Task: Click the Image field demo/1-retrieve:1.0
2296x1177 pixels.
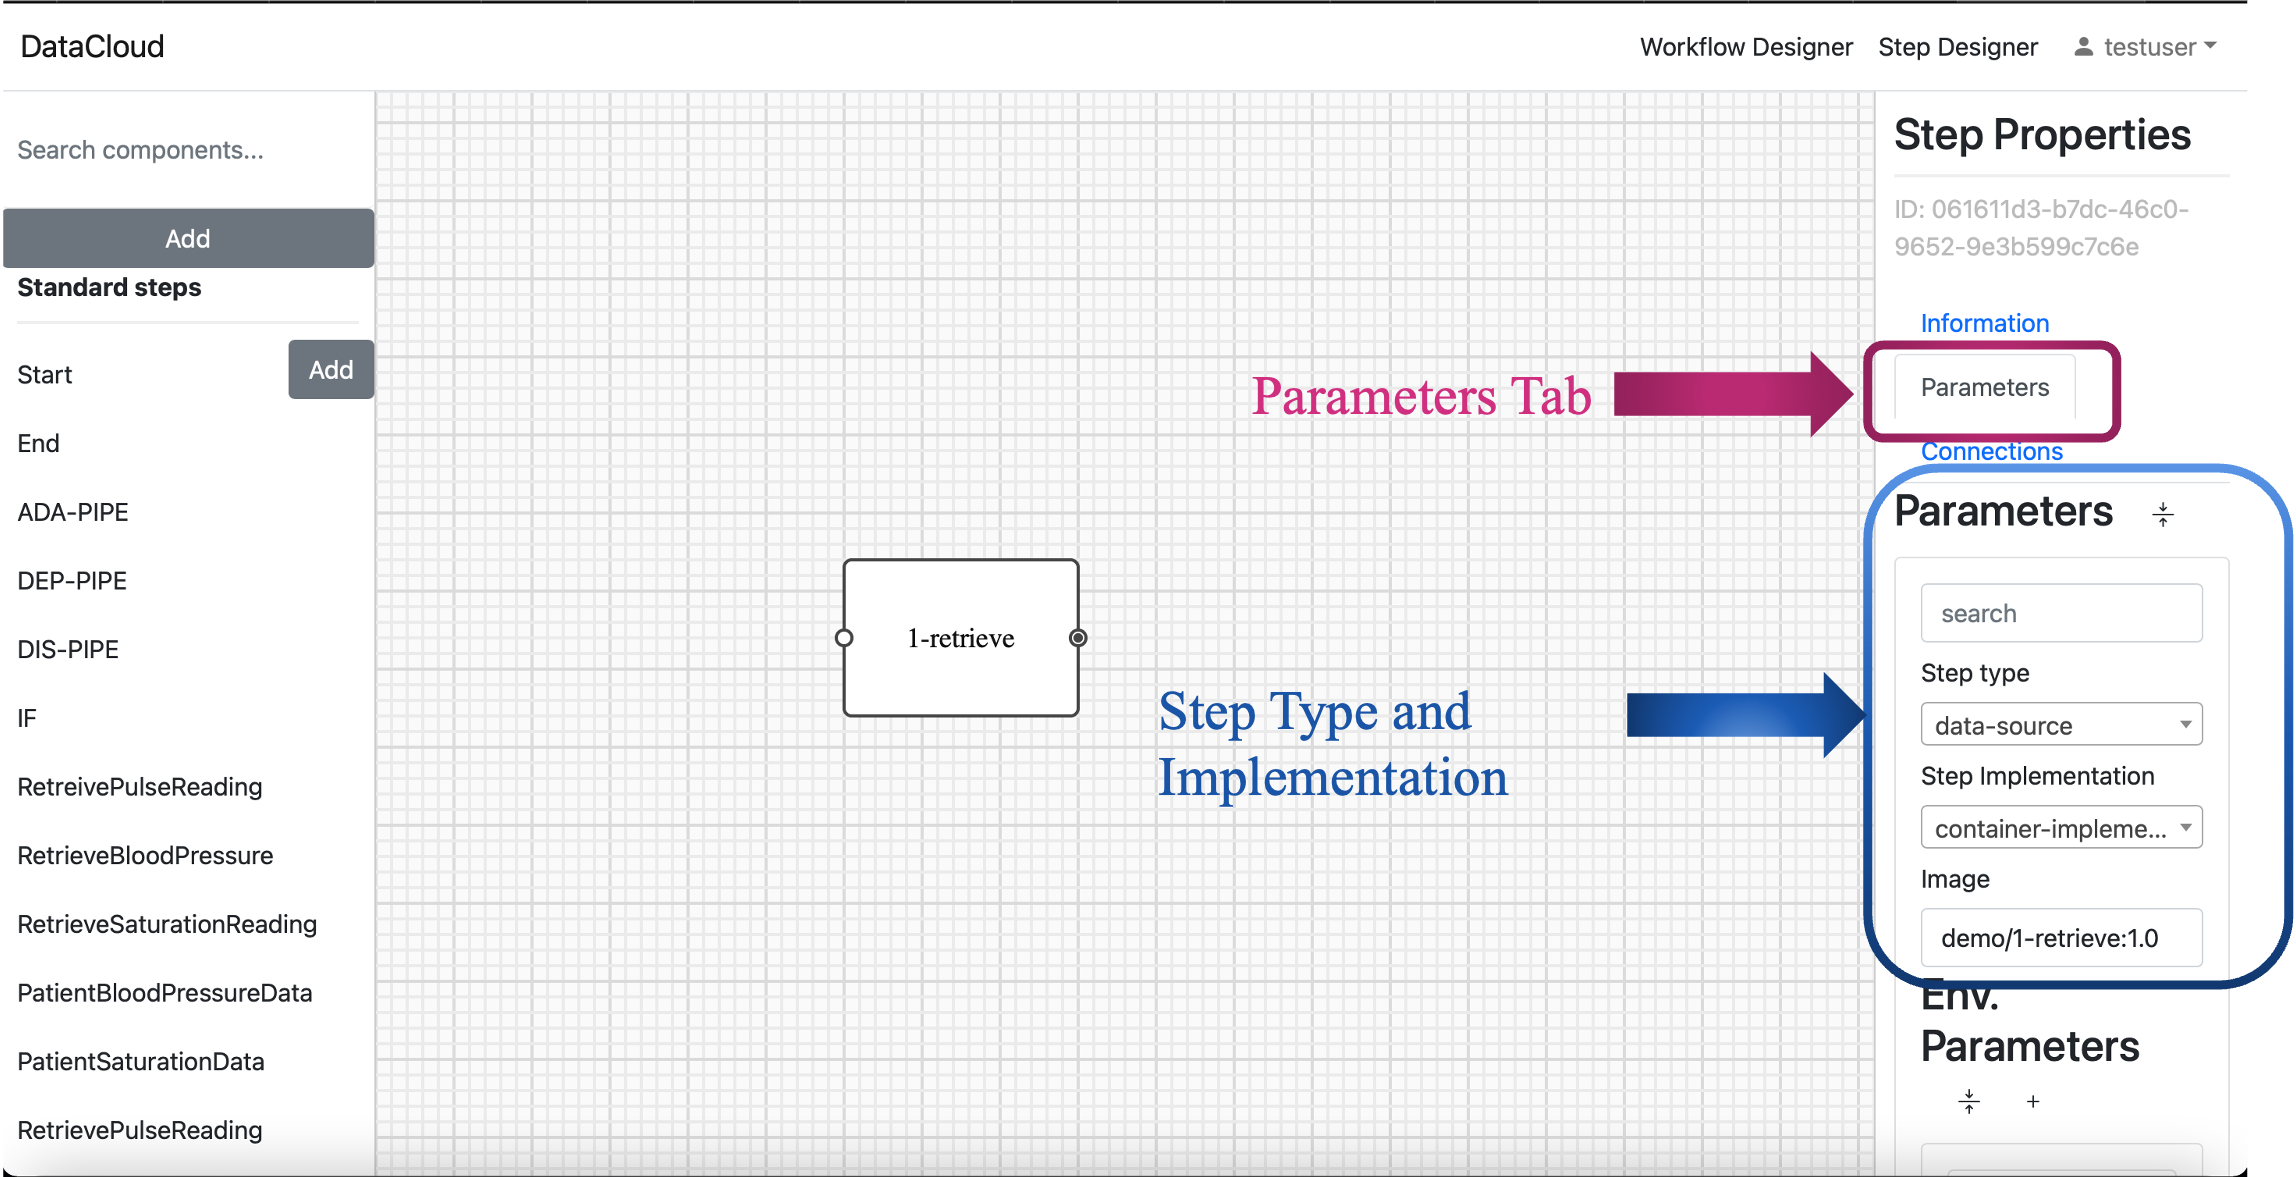Action: [x=2061, y=938]
